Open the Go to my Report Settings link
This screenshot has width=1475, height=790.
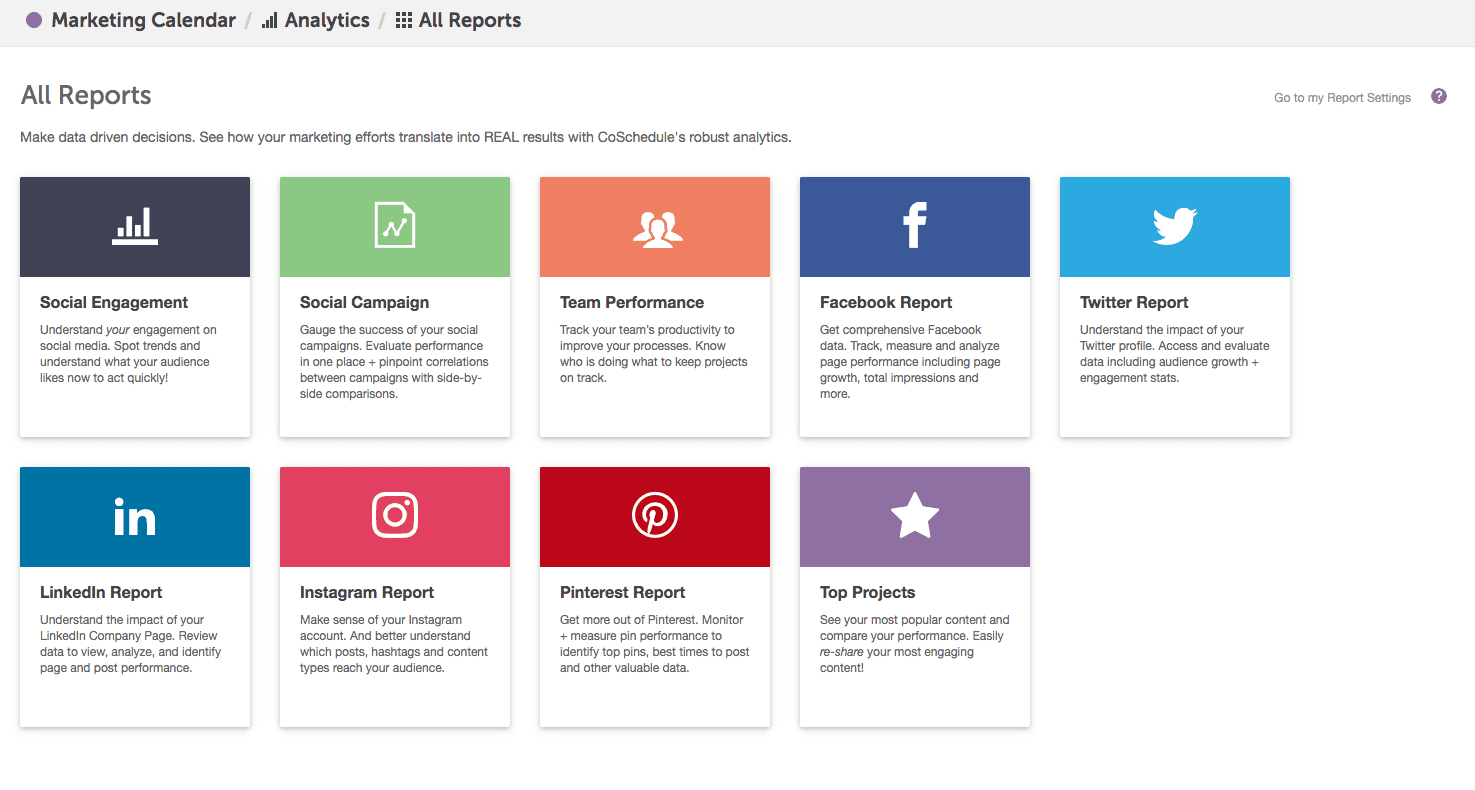click(x=1342, y=98)
